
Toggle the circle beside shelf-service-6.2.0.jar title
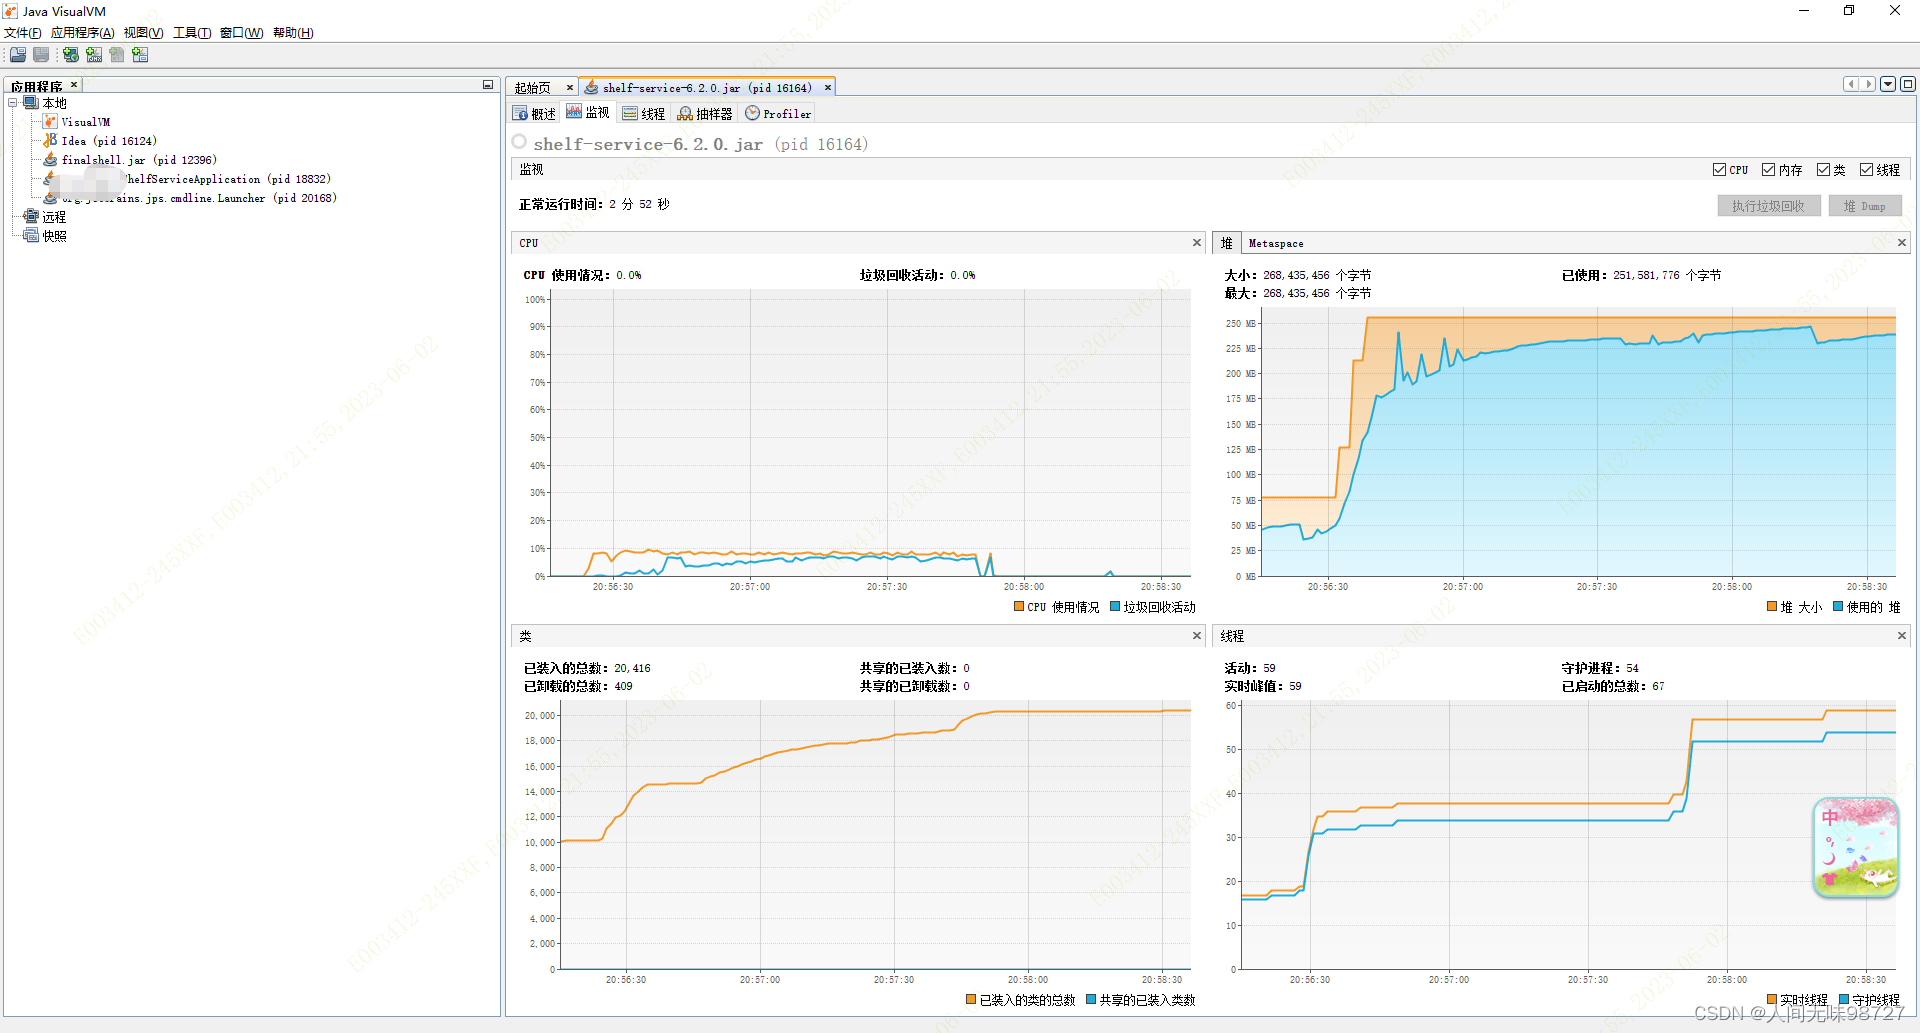519,142
